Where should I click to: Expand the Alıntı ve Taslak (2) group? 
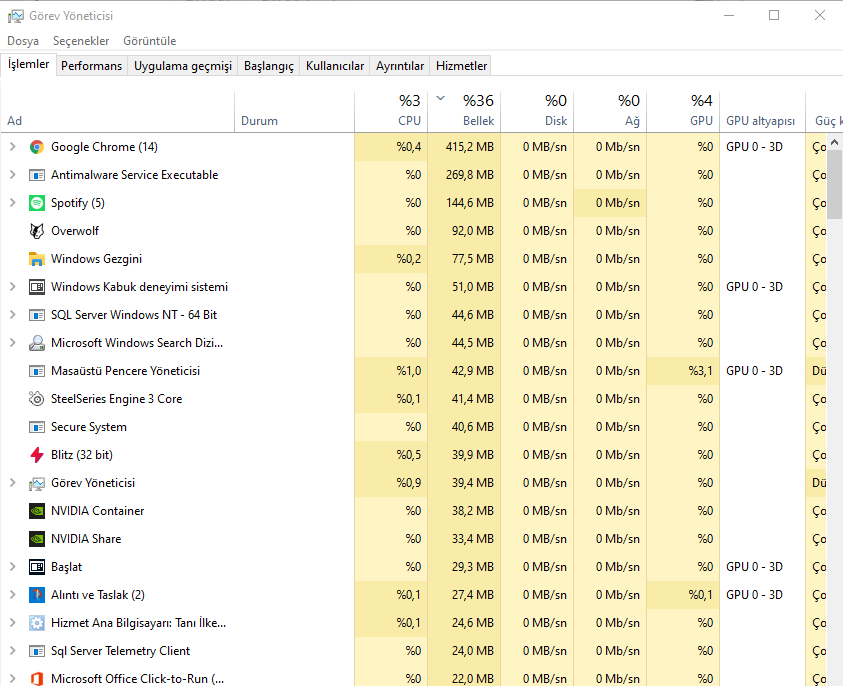[12, 595]
